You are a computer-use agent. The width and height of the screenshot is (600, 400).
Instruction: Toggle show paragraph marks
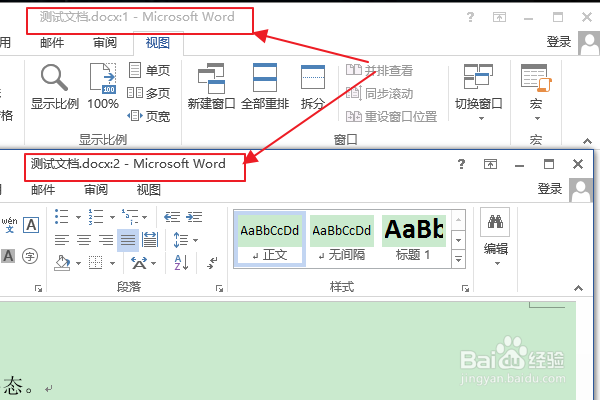(212, 263)
